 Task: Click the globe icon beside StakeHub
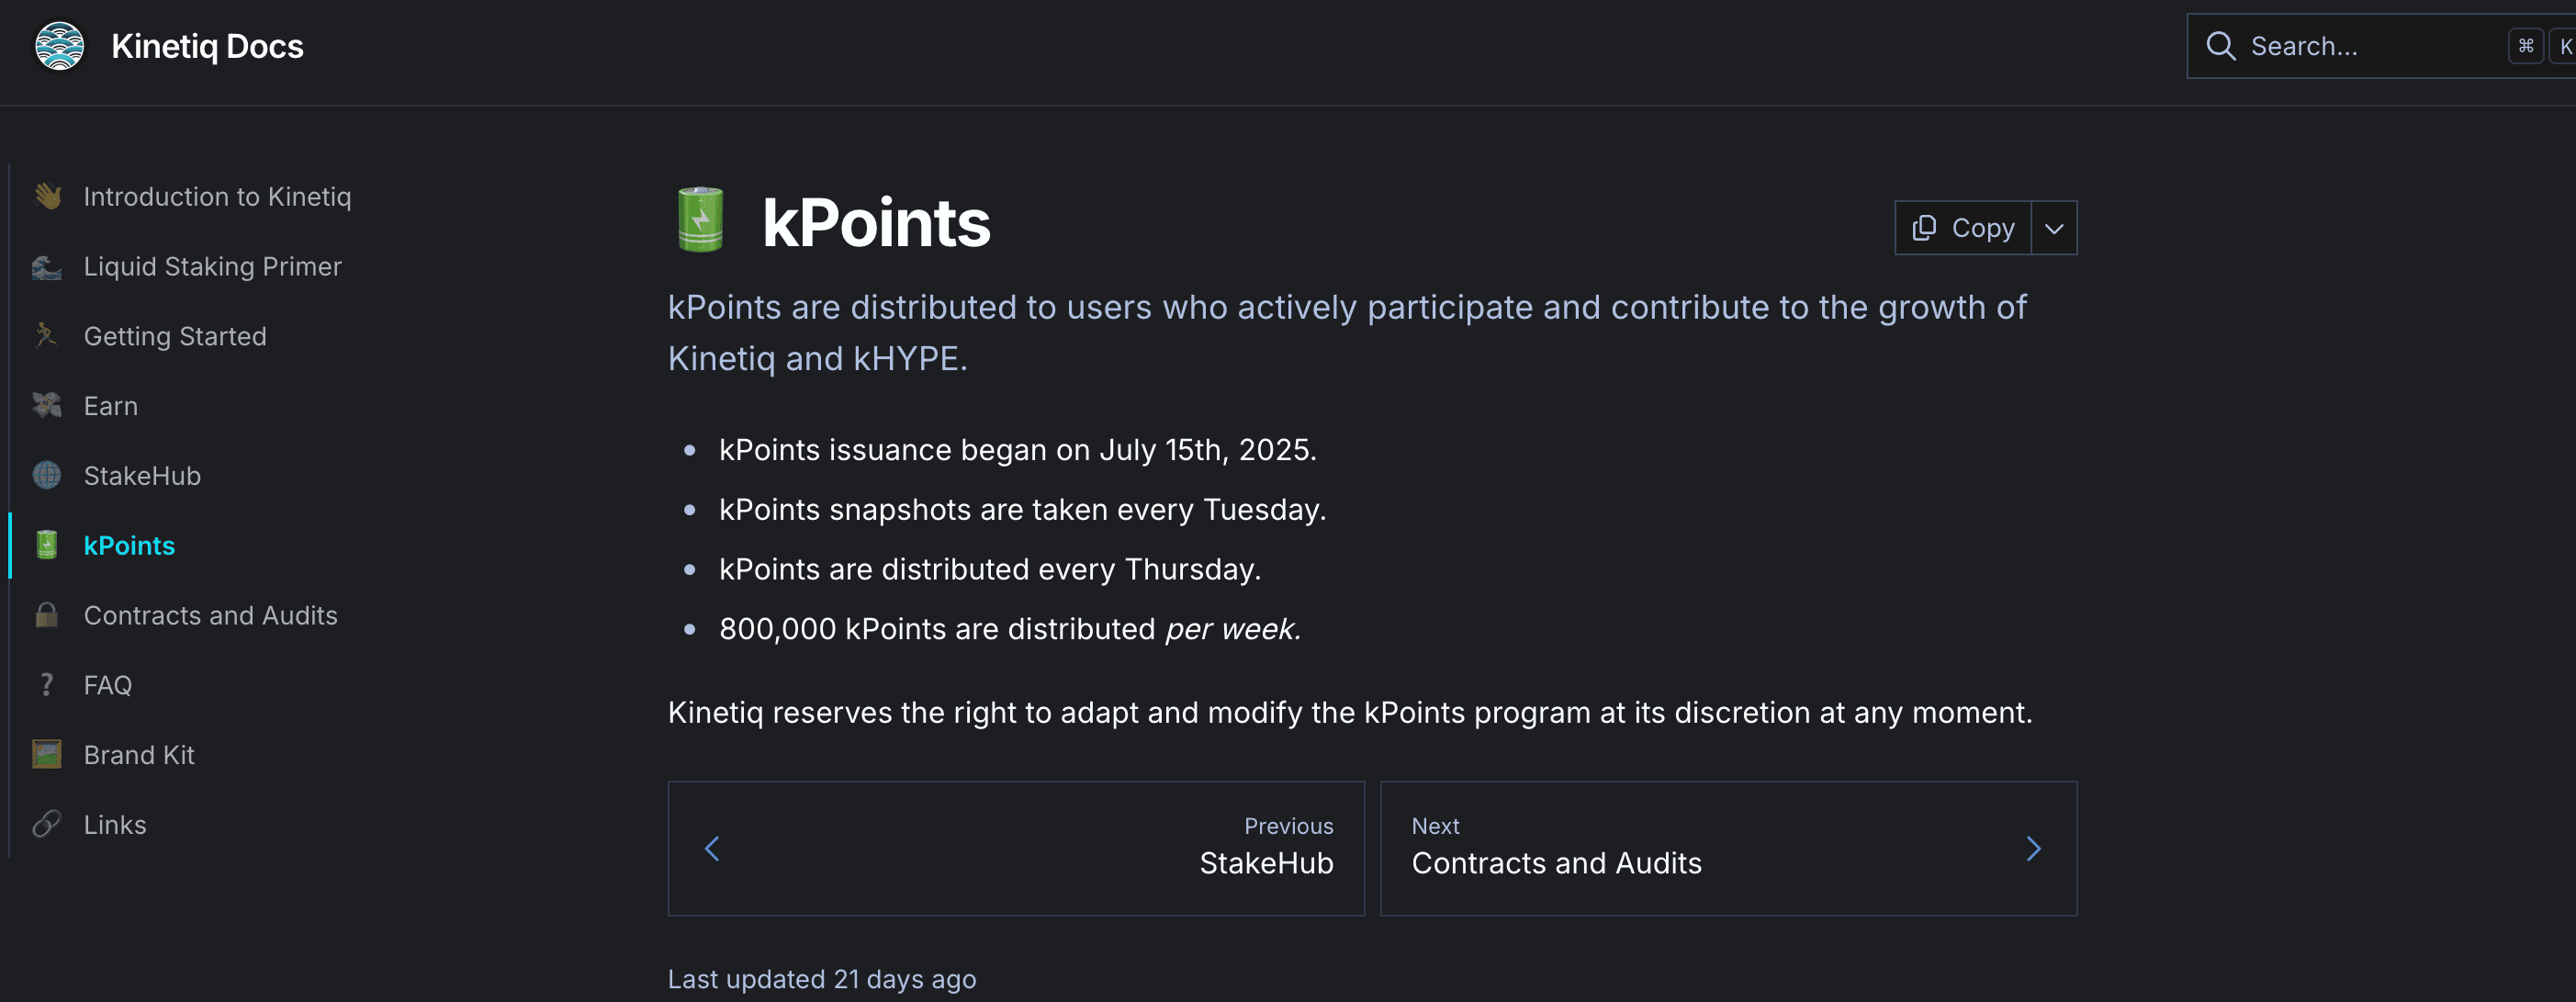pyautogui.click(x=47, y=475)
